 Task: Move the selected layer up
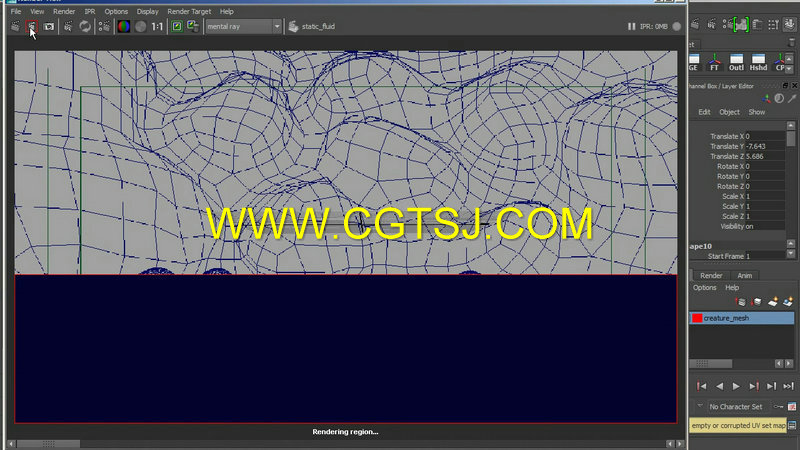(741, 303)
